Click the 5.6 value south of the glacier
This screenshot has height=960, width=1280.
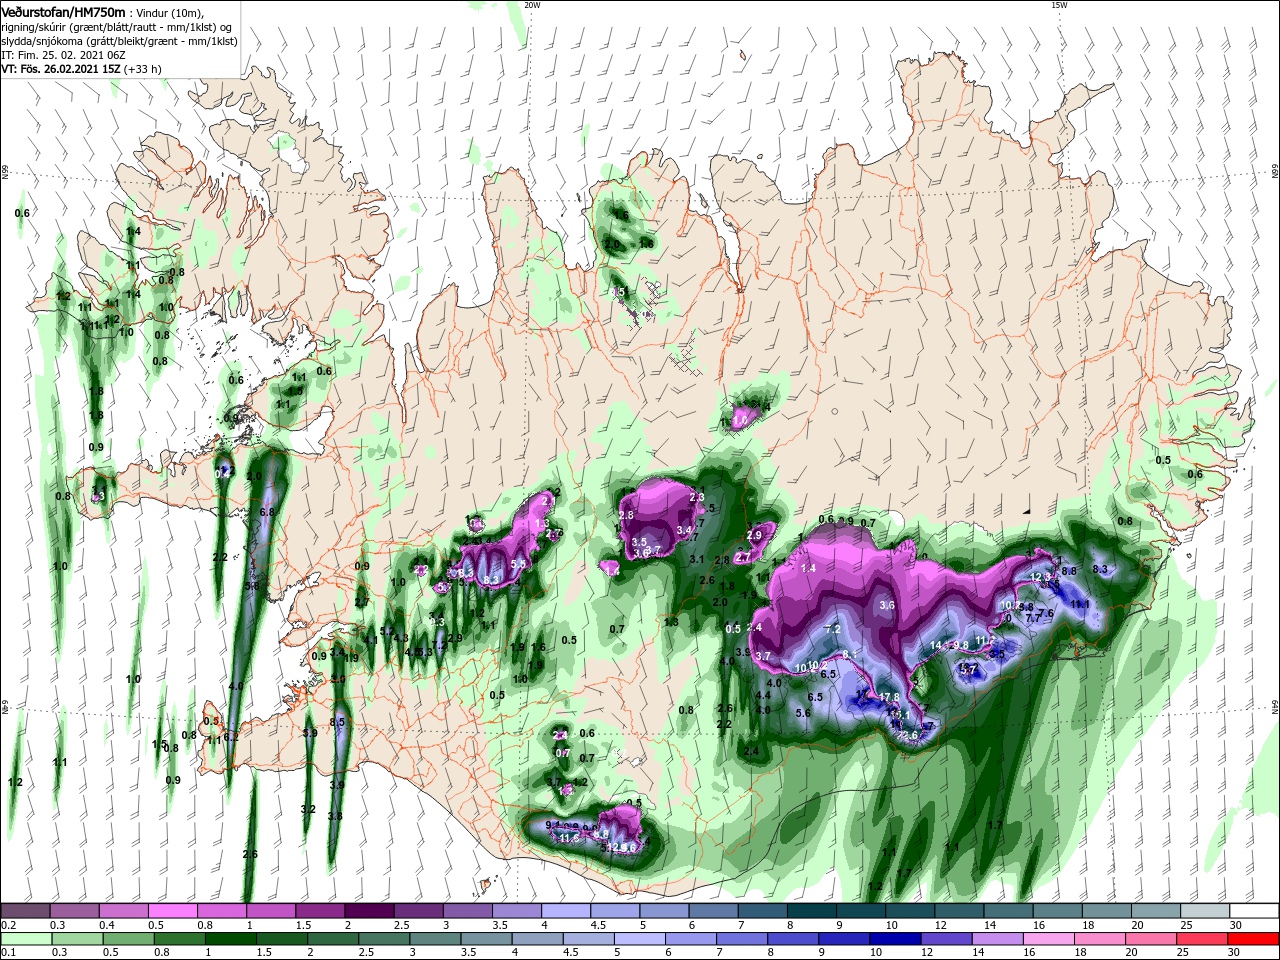click(x=802, y=713)
